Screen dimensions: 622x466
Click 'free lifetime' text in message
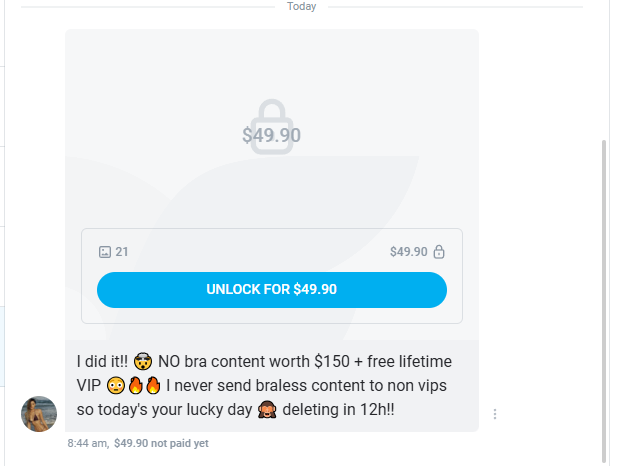pyautogui.click(x=408, y=361)
